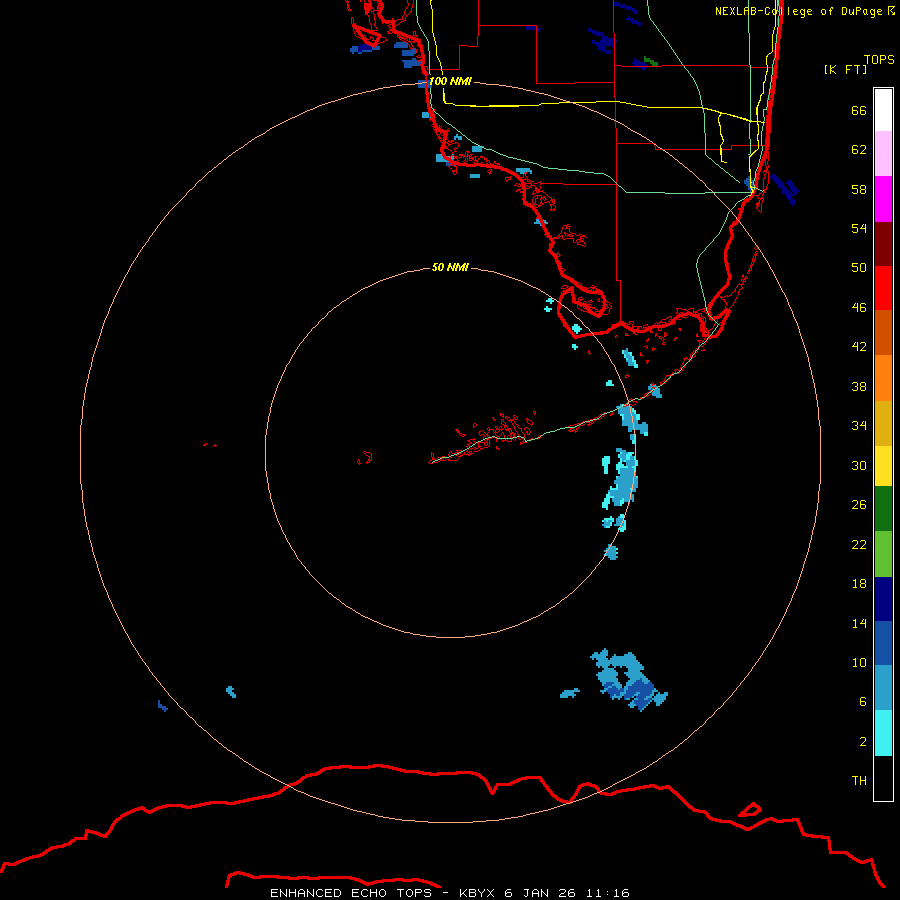
Task: Select the 'KBYX' radar site identifier
Action: (476, 893)
